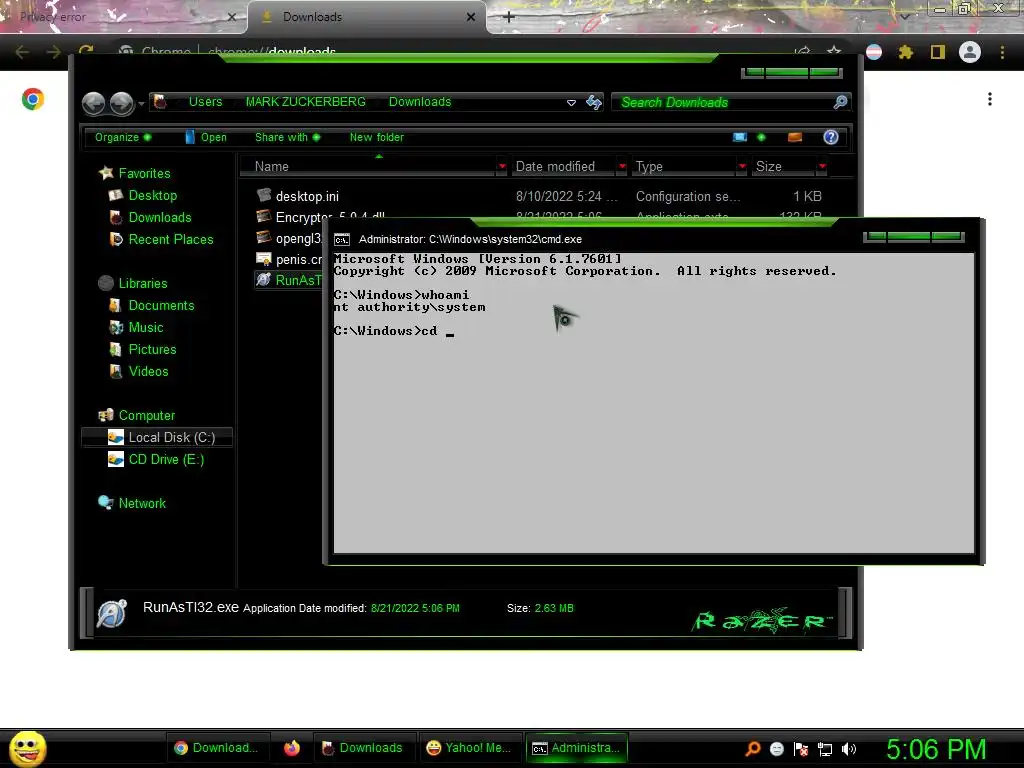
Task: Toggle the preview pane icon
Action: (x=795, y=137)
